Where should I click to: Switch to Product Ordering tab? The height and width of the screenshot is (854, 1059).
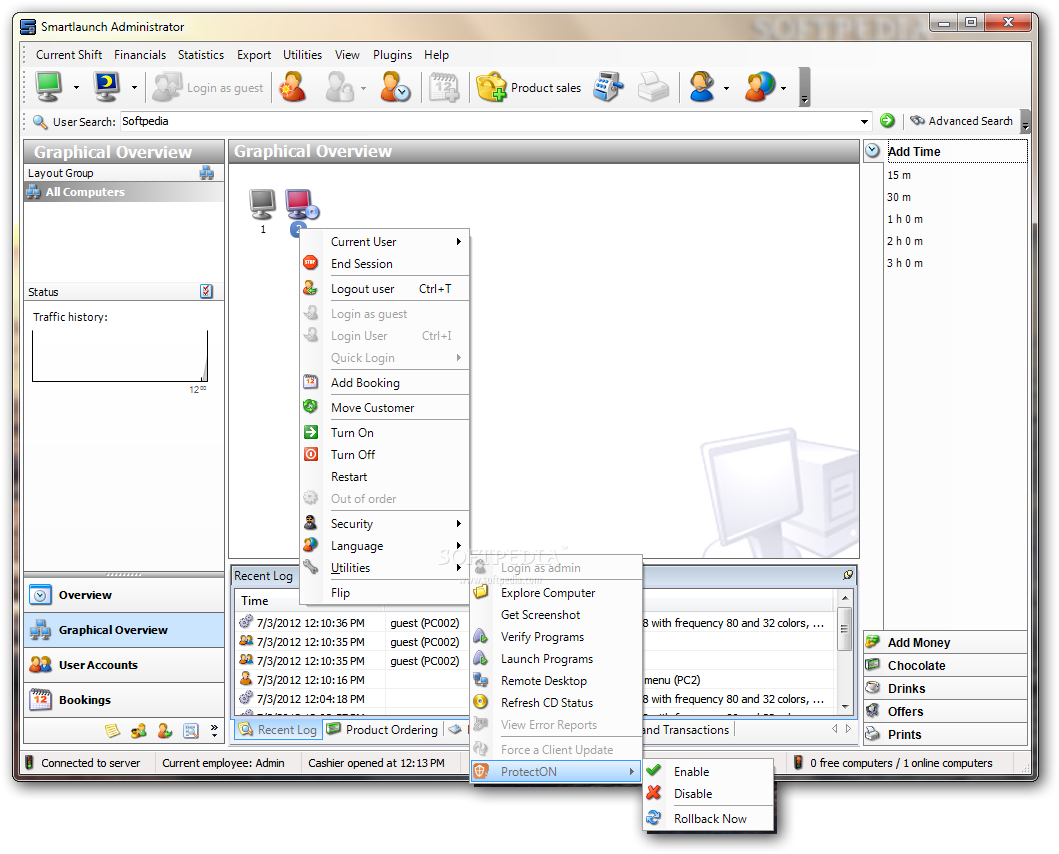382,730
